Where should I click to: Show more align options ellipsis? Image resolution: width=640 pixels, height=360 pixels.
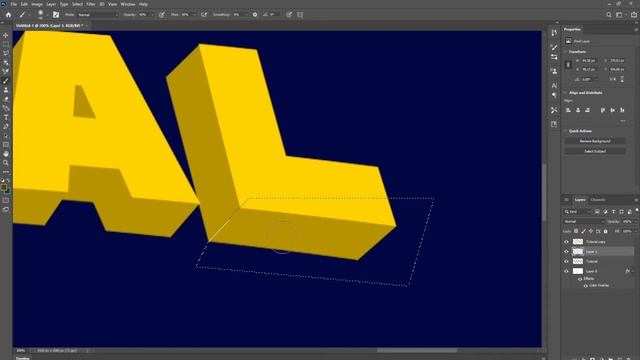point(622,121)
